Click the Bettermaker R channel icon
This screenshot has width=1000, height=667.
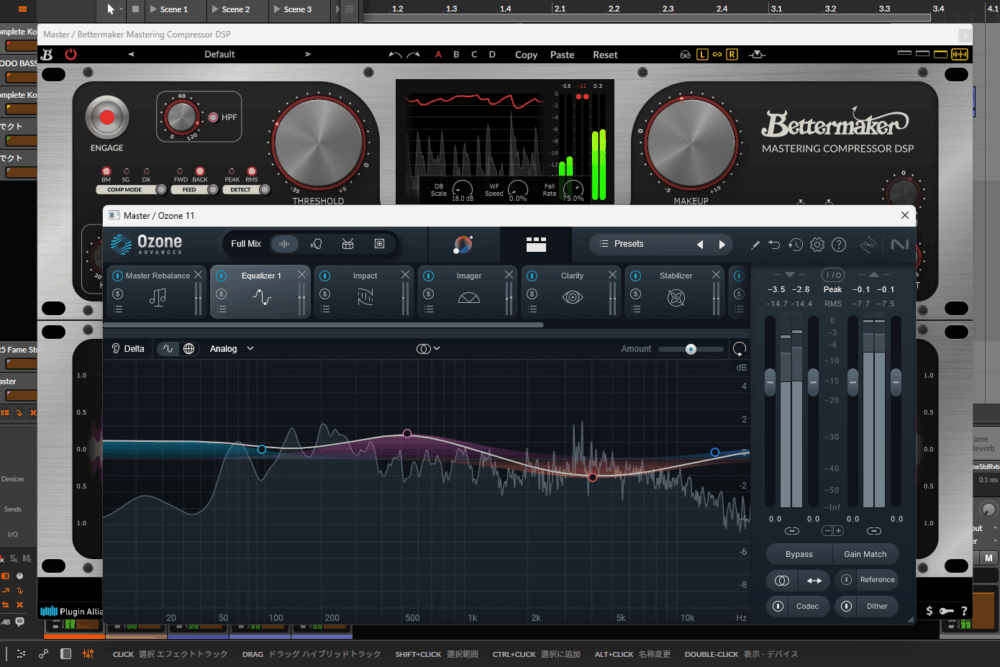732,55
